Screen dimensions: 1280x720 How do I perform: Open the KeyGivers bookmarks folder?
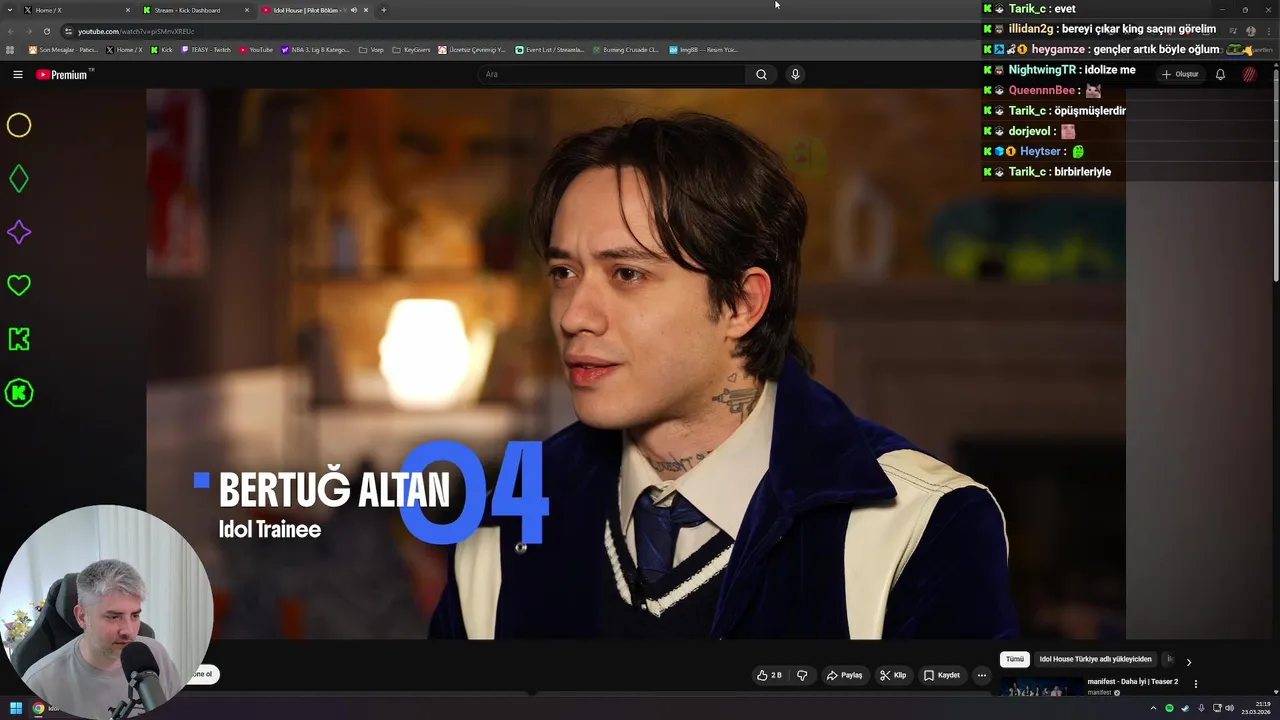coord(412,49)
